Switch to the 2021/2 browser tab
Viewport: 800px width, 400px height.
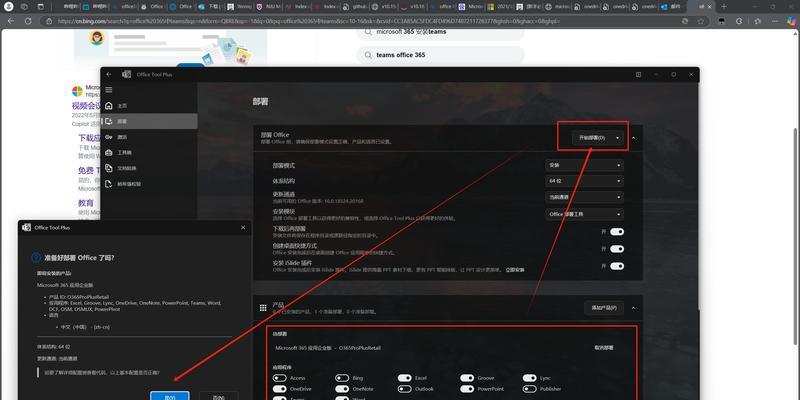[501, 7]
